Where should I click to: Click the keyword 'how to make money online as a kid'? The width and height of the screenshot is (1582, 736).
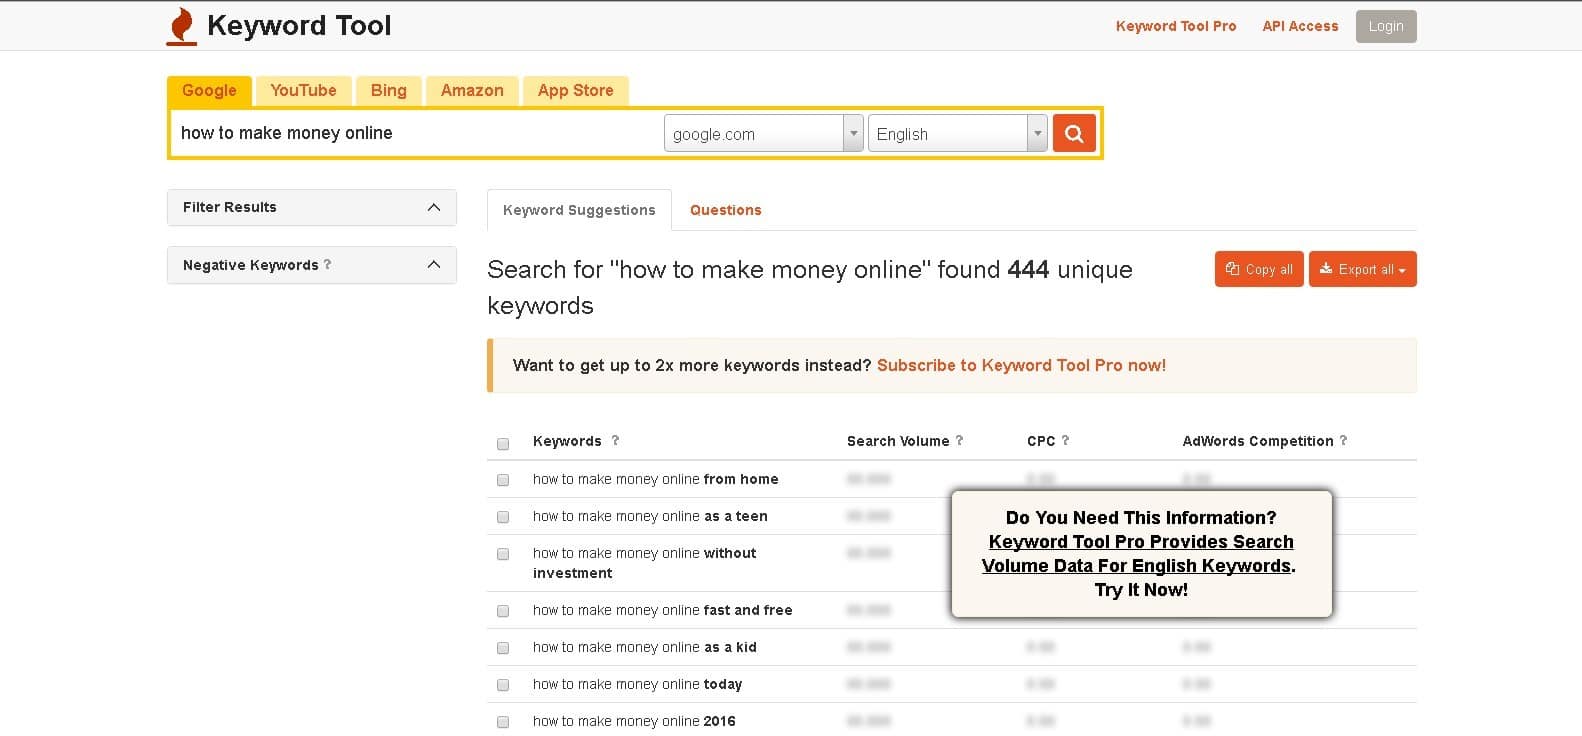[645, 647]
